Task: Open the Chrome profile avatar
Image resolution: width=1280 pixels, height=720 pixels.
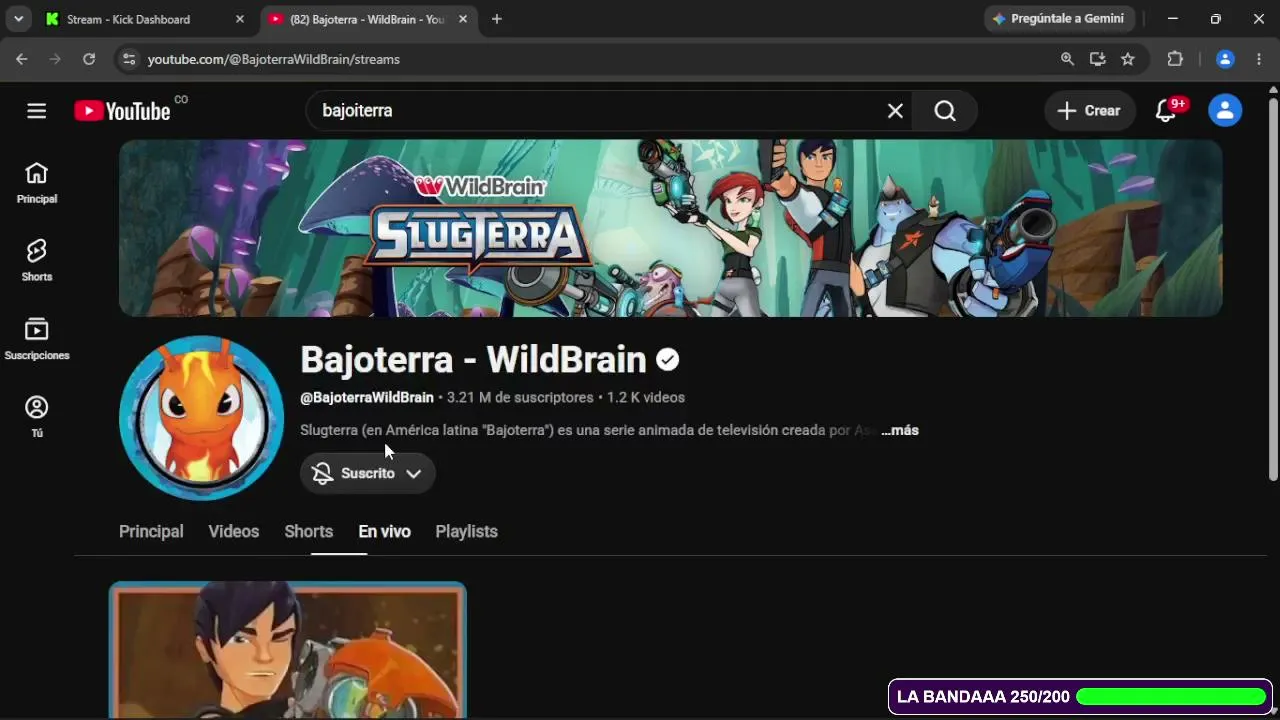Action: point(1225,59)
